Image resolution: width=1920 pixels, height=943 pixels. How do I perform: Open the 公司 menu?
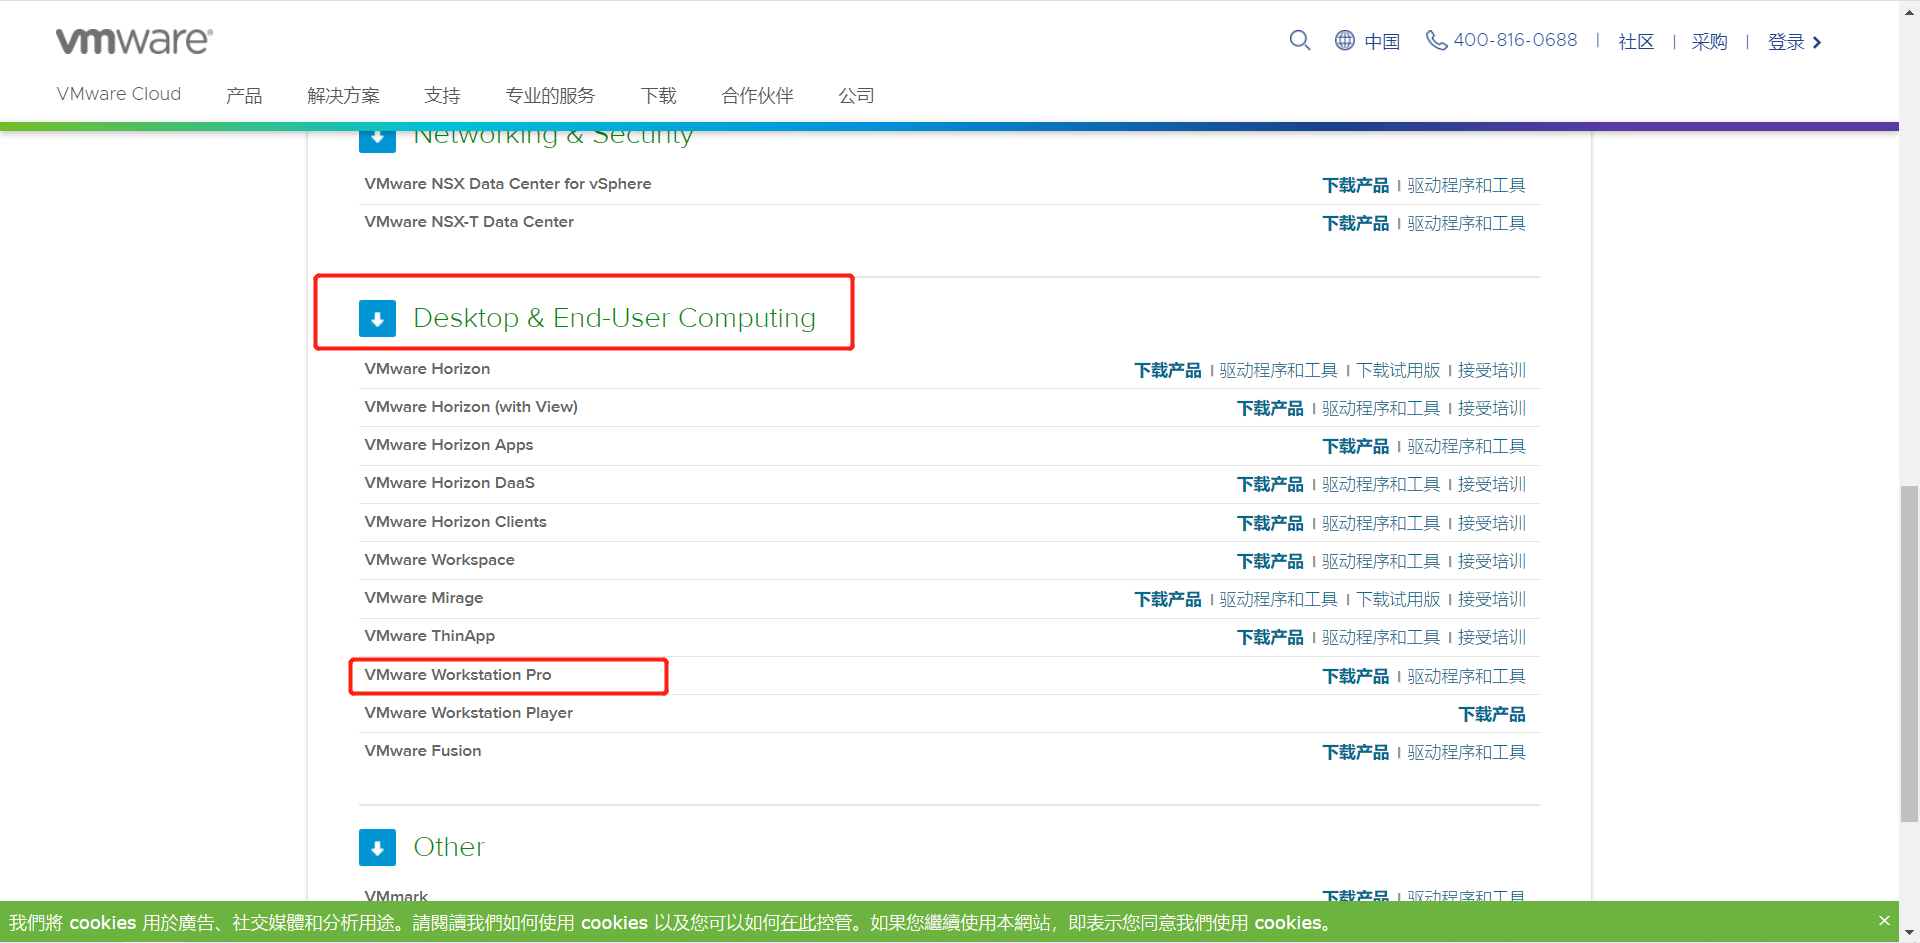(x=856, y=95)
